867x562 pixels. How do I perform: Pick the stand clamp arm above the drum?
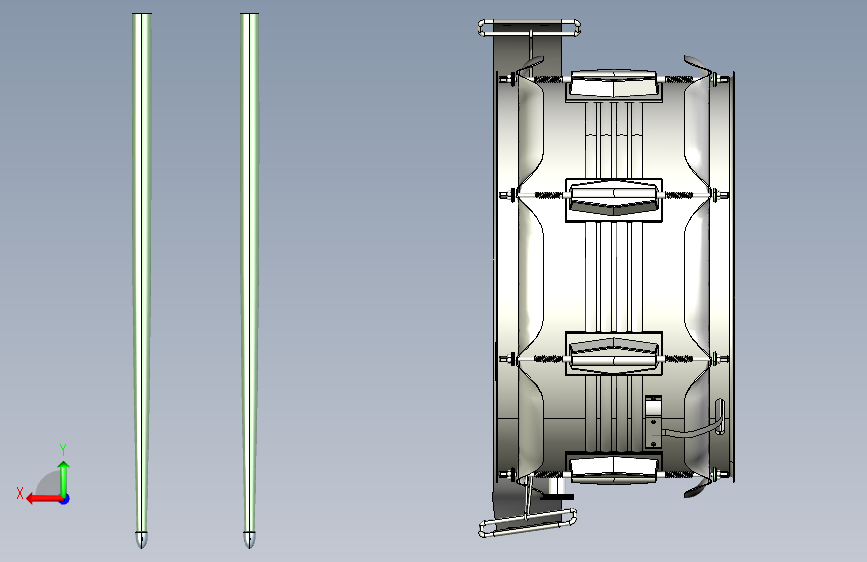tap(529, 28)
